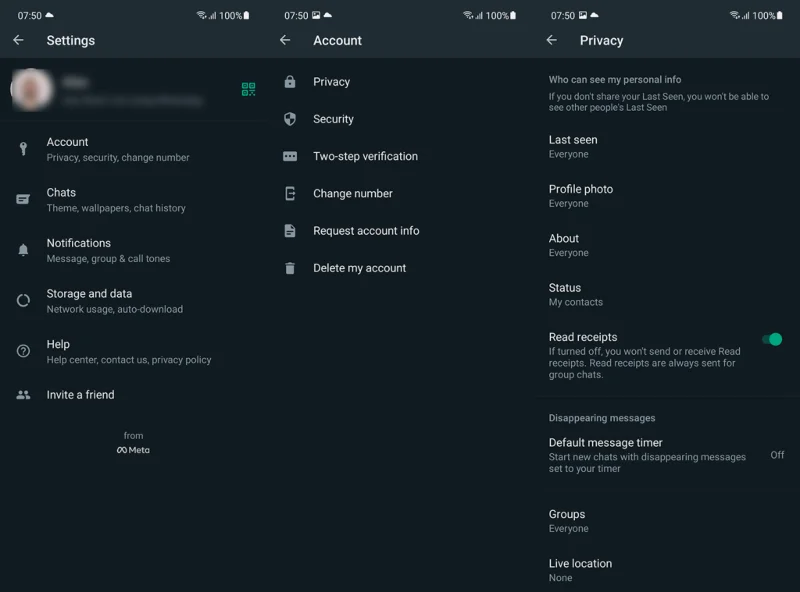This screenshot has height=592, width=800.
Task: Tap the back arrow on Account screen
Action: point(285,40)
